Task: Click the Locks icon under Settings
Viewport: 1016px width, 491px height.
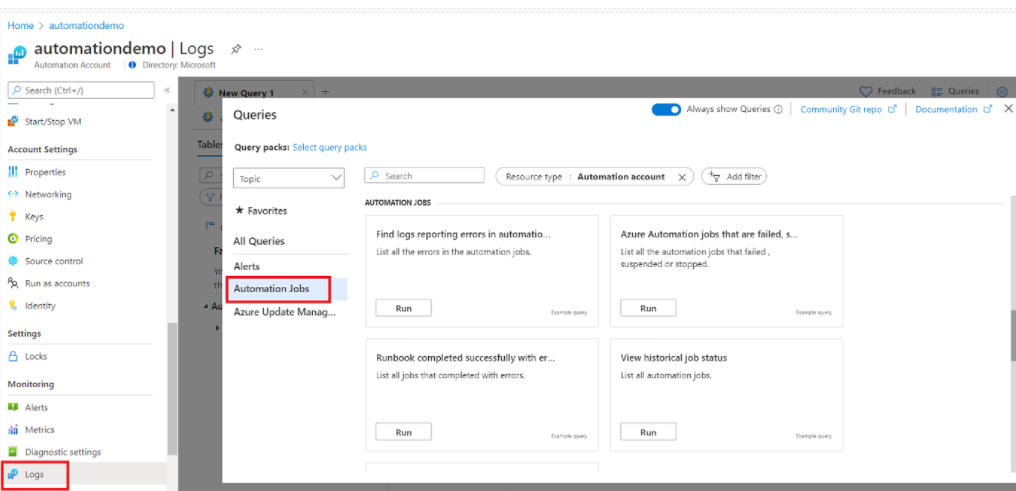Action: pyautogui.click(x=13, y=356)
